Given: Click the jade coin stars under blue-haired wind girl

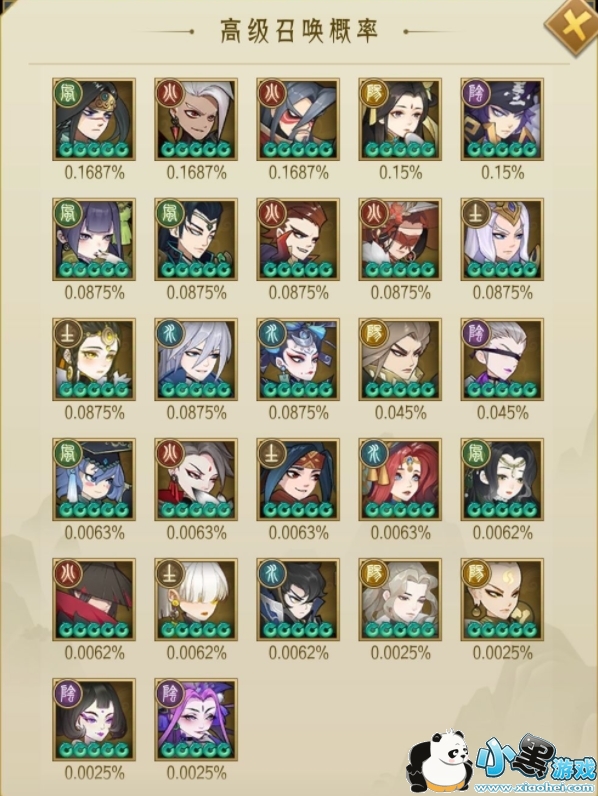Looking at the screenshot, I should (x=94, y=510).
